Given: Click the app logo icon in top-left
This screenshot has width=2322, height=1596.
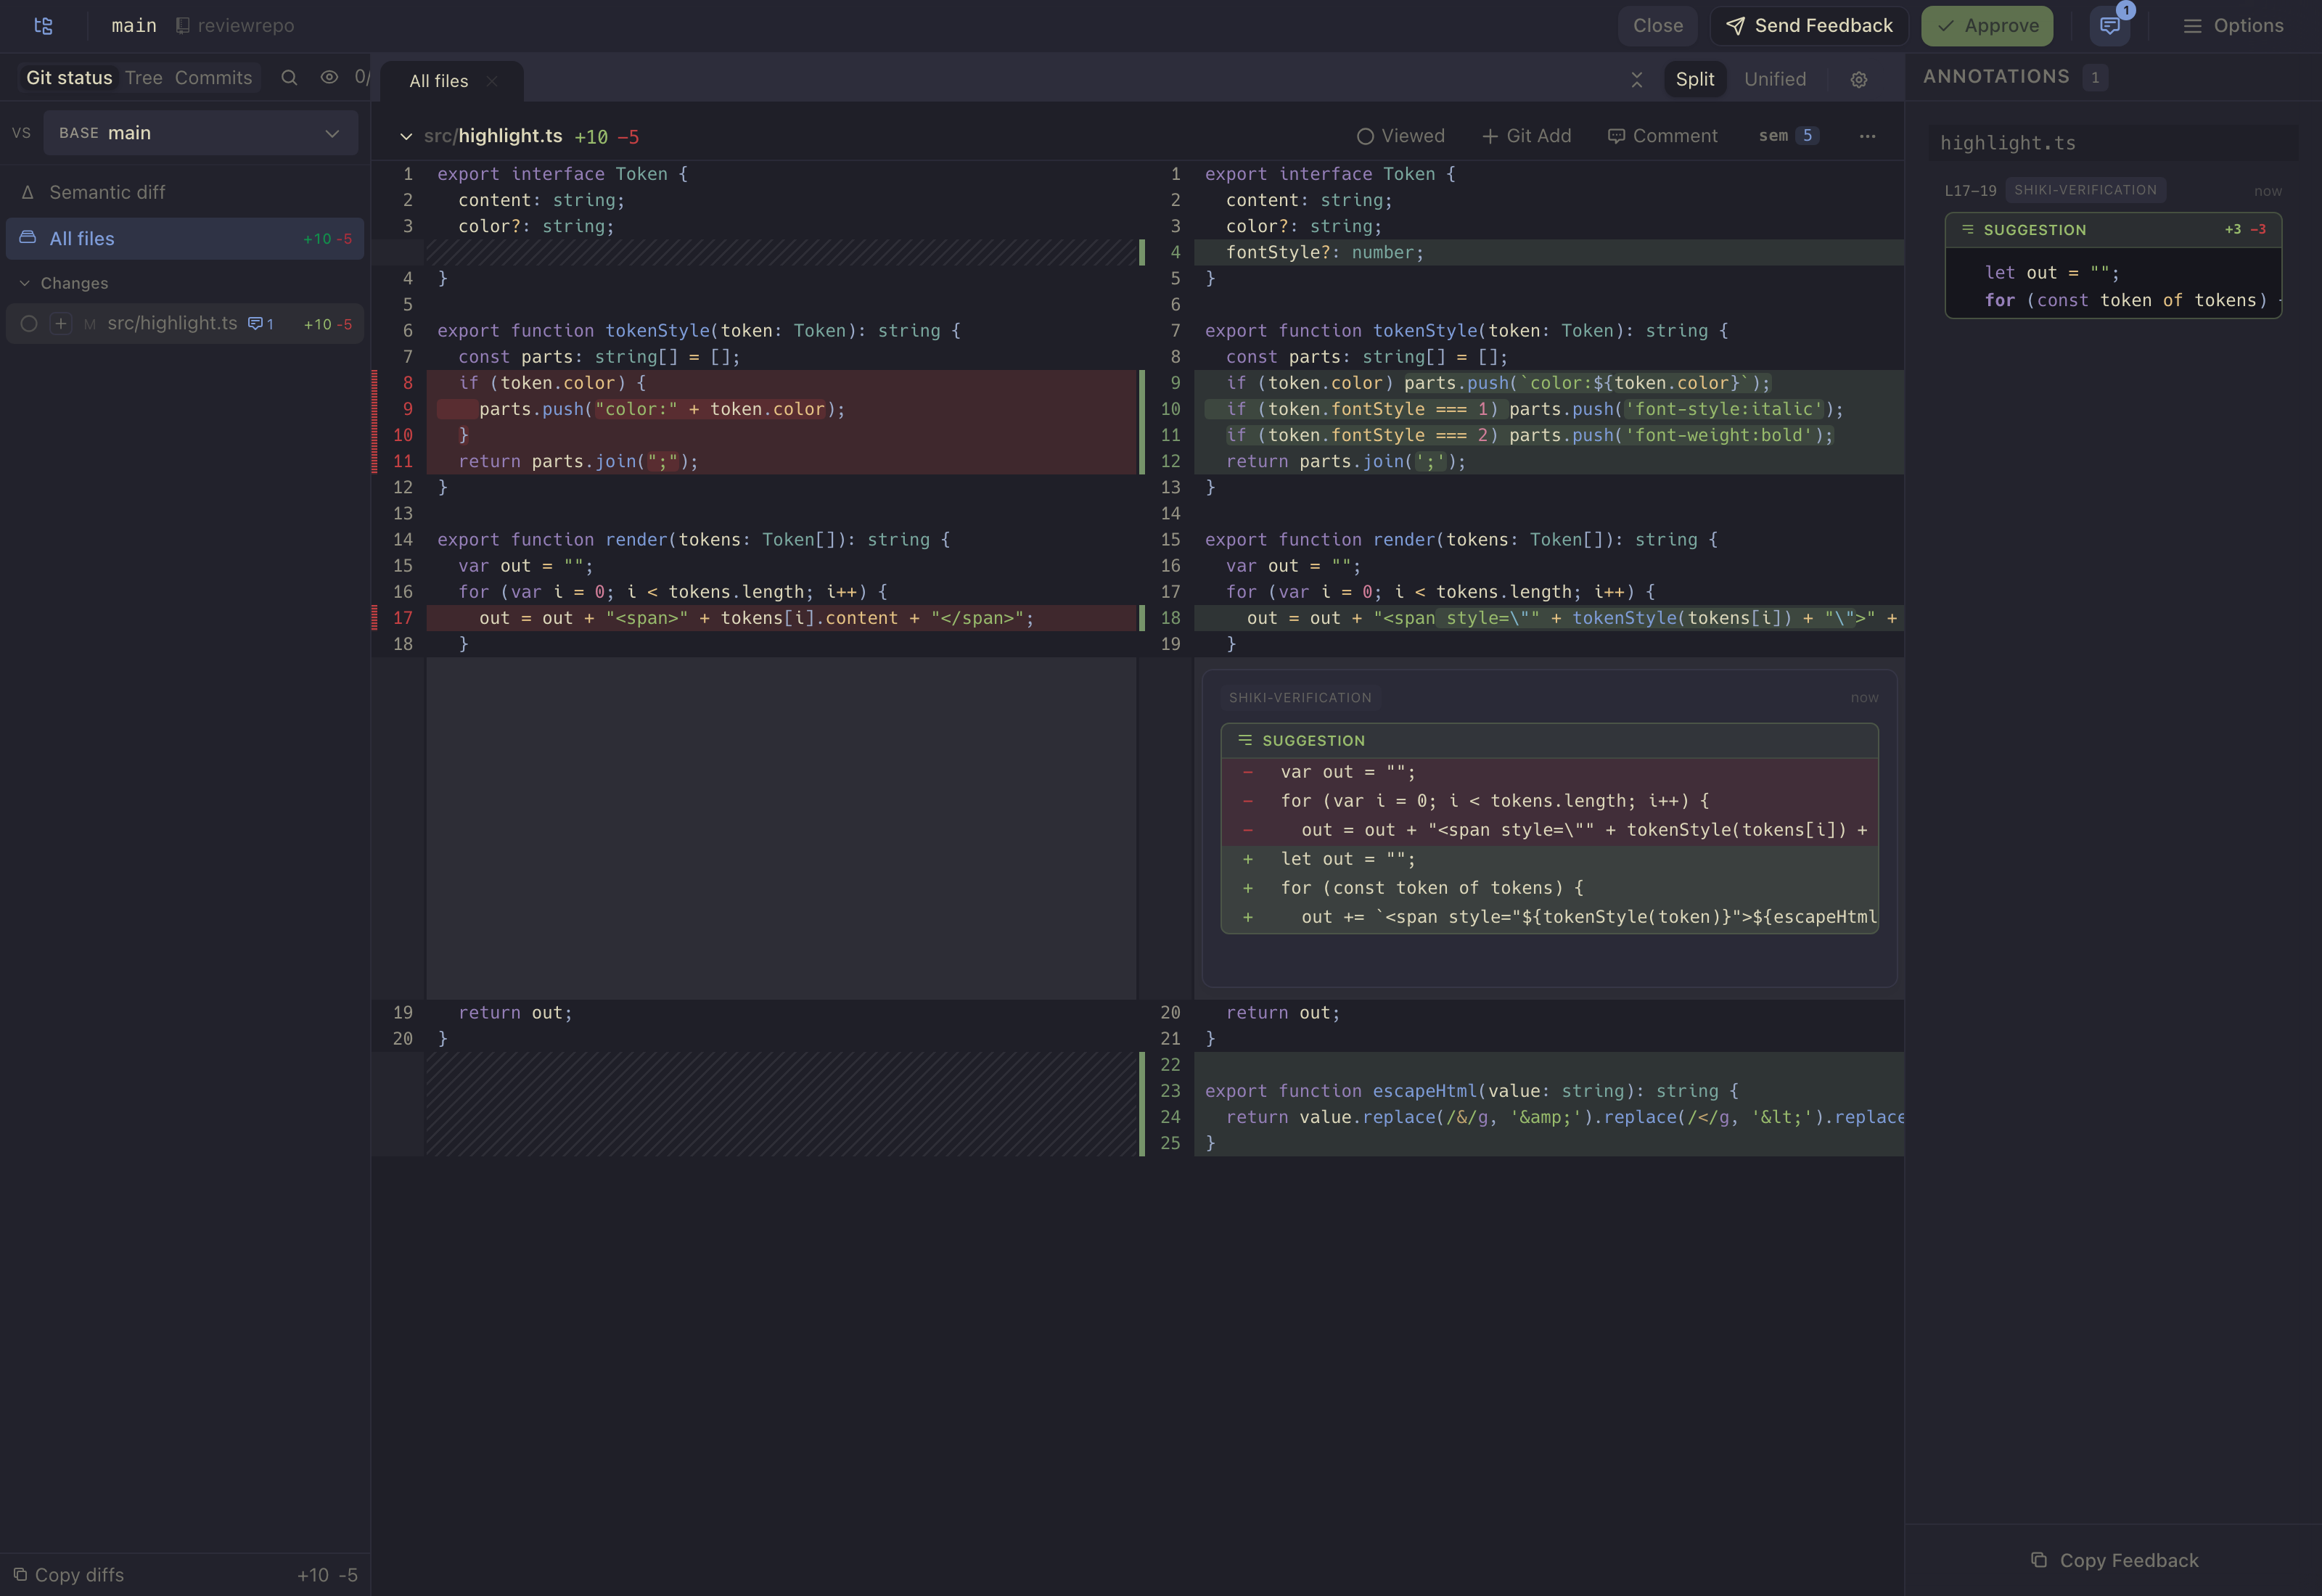Looking at the screenshot, I should click(x=43, y=26).
